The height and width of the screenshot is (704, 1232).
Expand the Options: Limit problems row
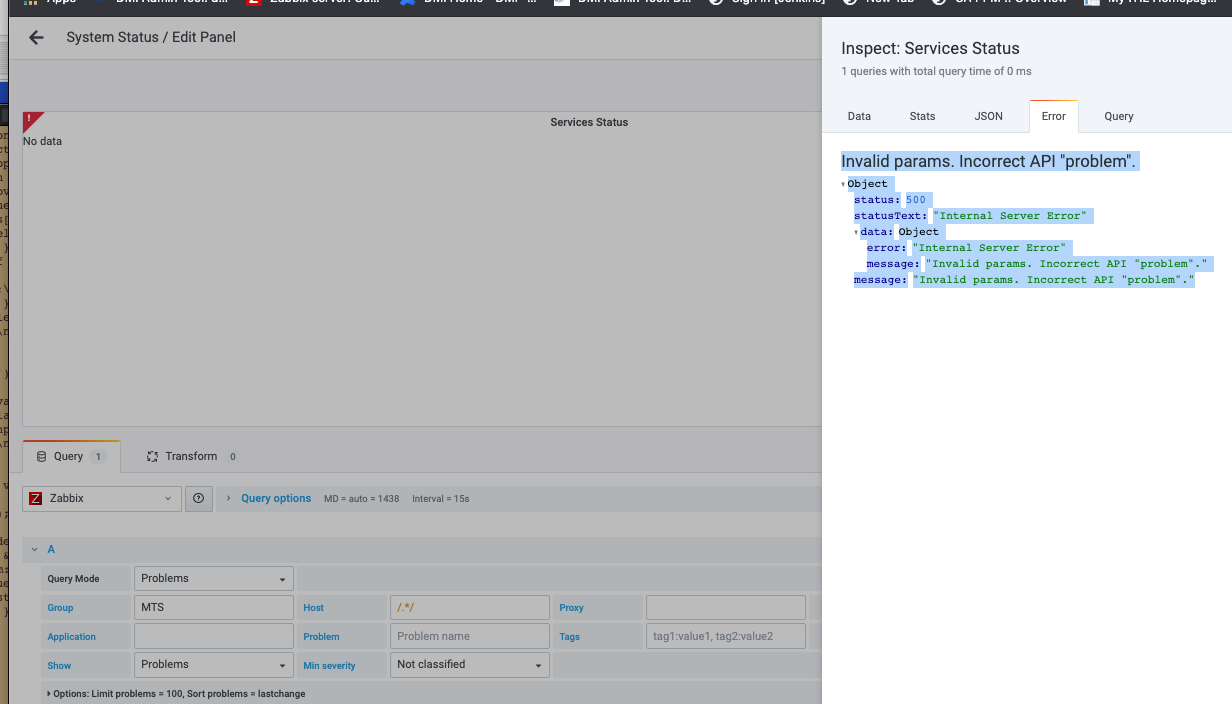pos(178,693)
